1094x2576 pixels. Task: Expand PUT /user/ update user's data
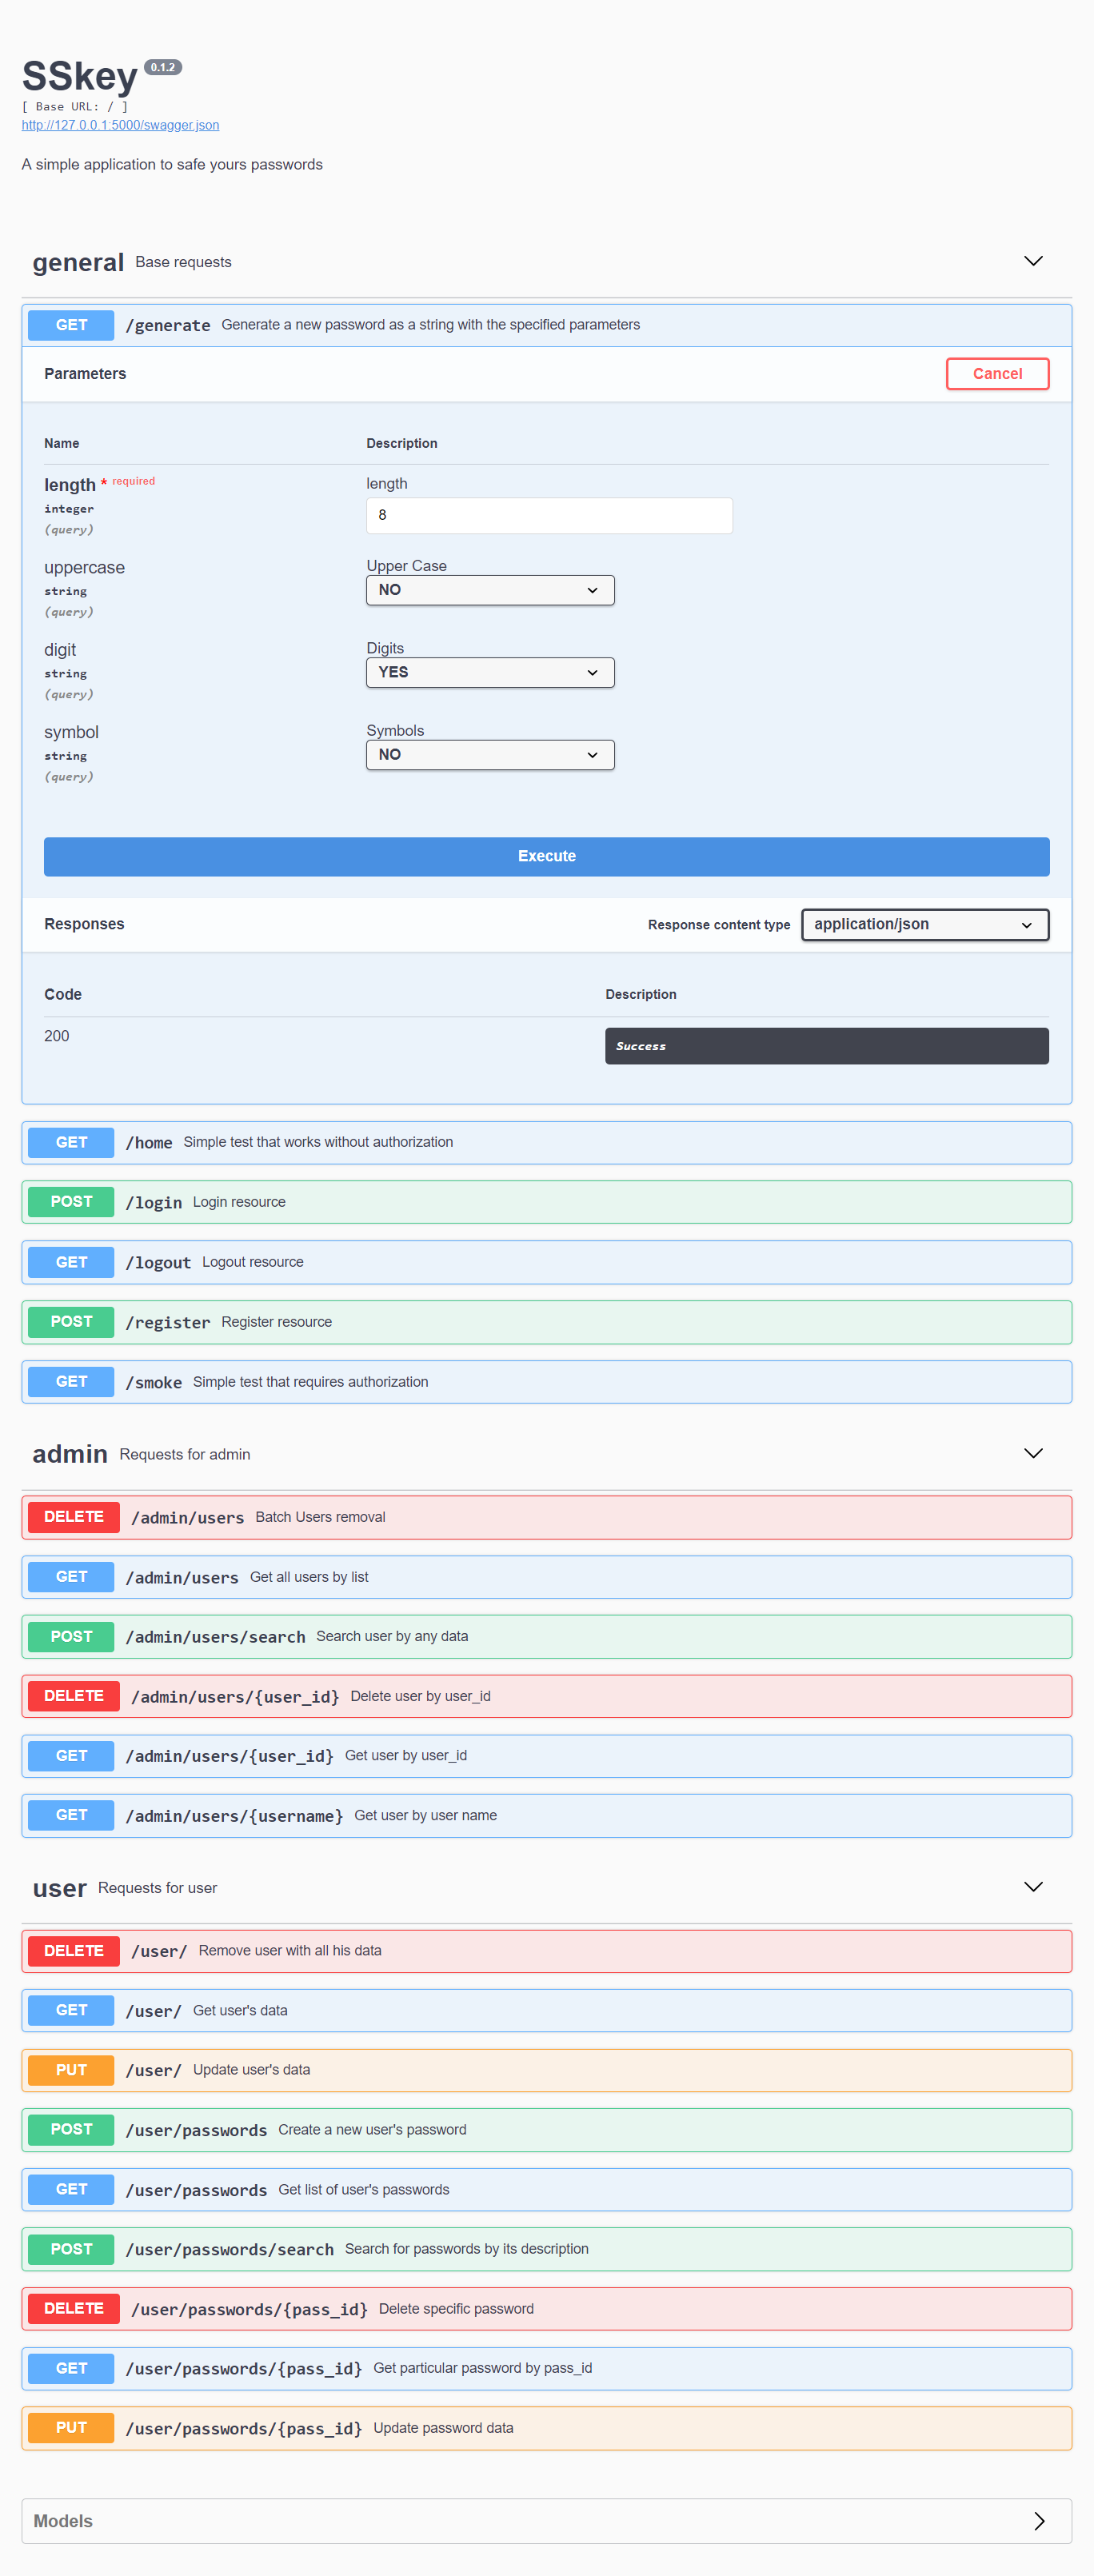pos(547,2070)
